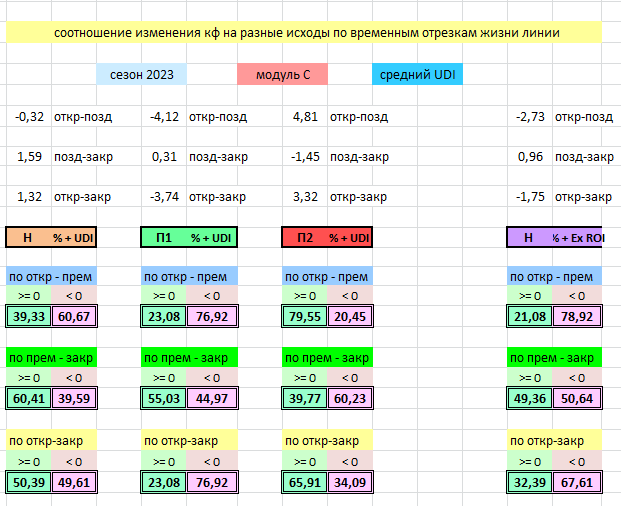Click the 55,03 cell

click(x=164, y=398)
